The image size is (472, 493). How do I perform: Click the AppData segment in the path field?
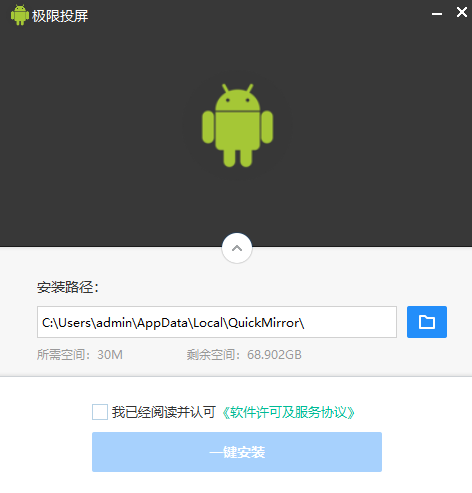click(x=162, y=323)
